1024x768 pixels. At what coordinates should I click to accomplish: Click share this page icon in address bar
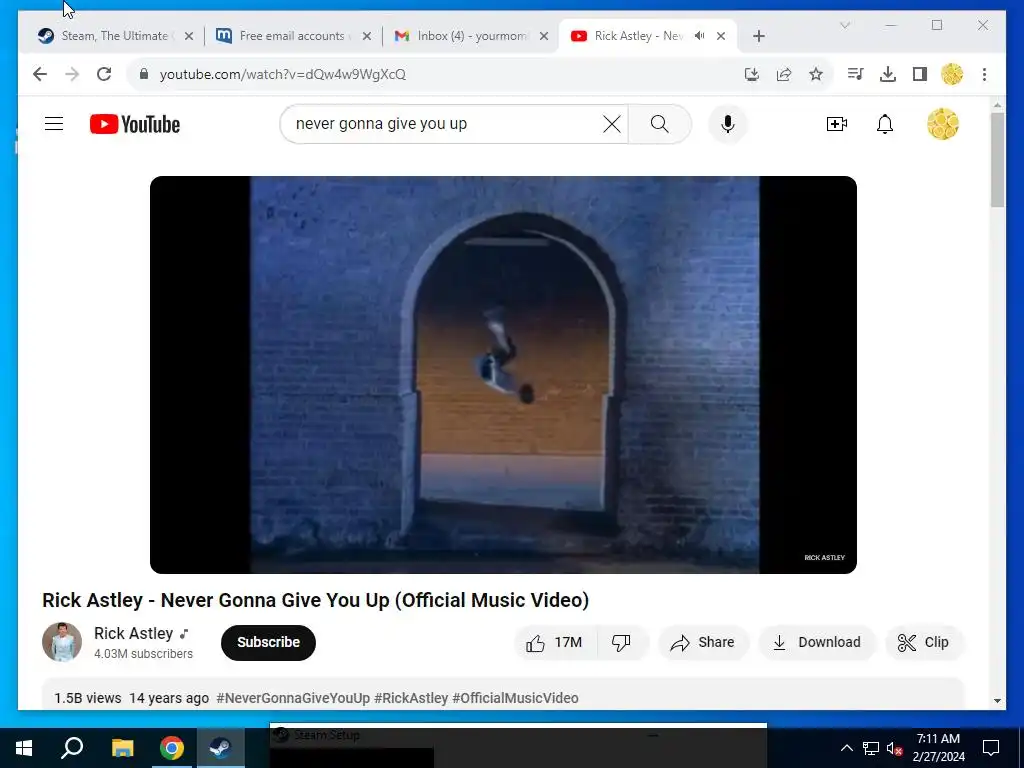click(784, 74)
